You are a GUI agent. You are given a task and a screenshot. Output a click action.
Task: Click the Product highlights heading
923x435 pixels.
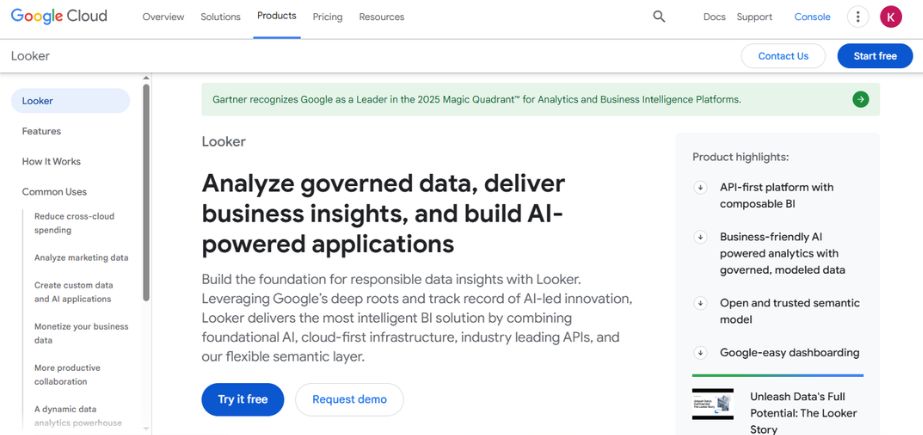click(740, 157)
